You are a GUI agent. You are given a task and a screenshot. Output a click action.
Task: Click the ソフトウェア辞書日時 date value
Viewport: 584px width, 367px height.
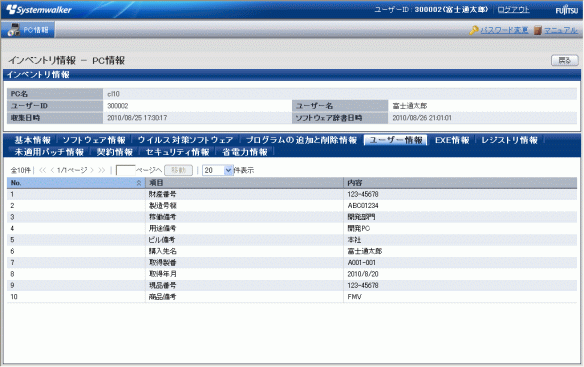coord(422,118)
